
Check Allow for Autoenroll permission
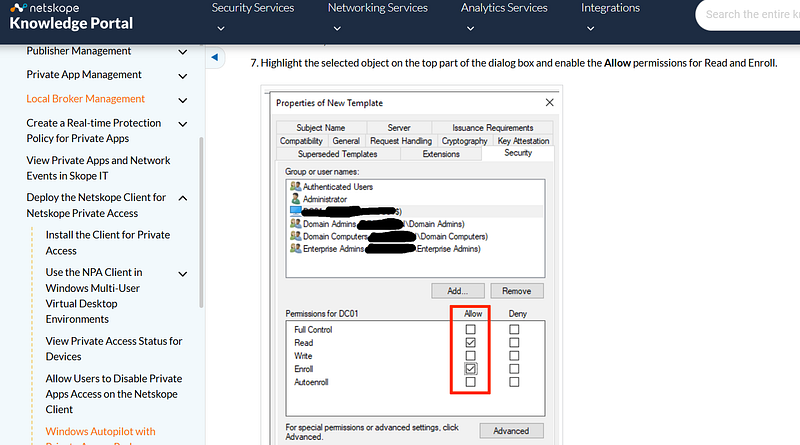click(x=470, y=382)
